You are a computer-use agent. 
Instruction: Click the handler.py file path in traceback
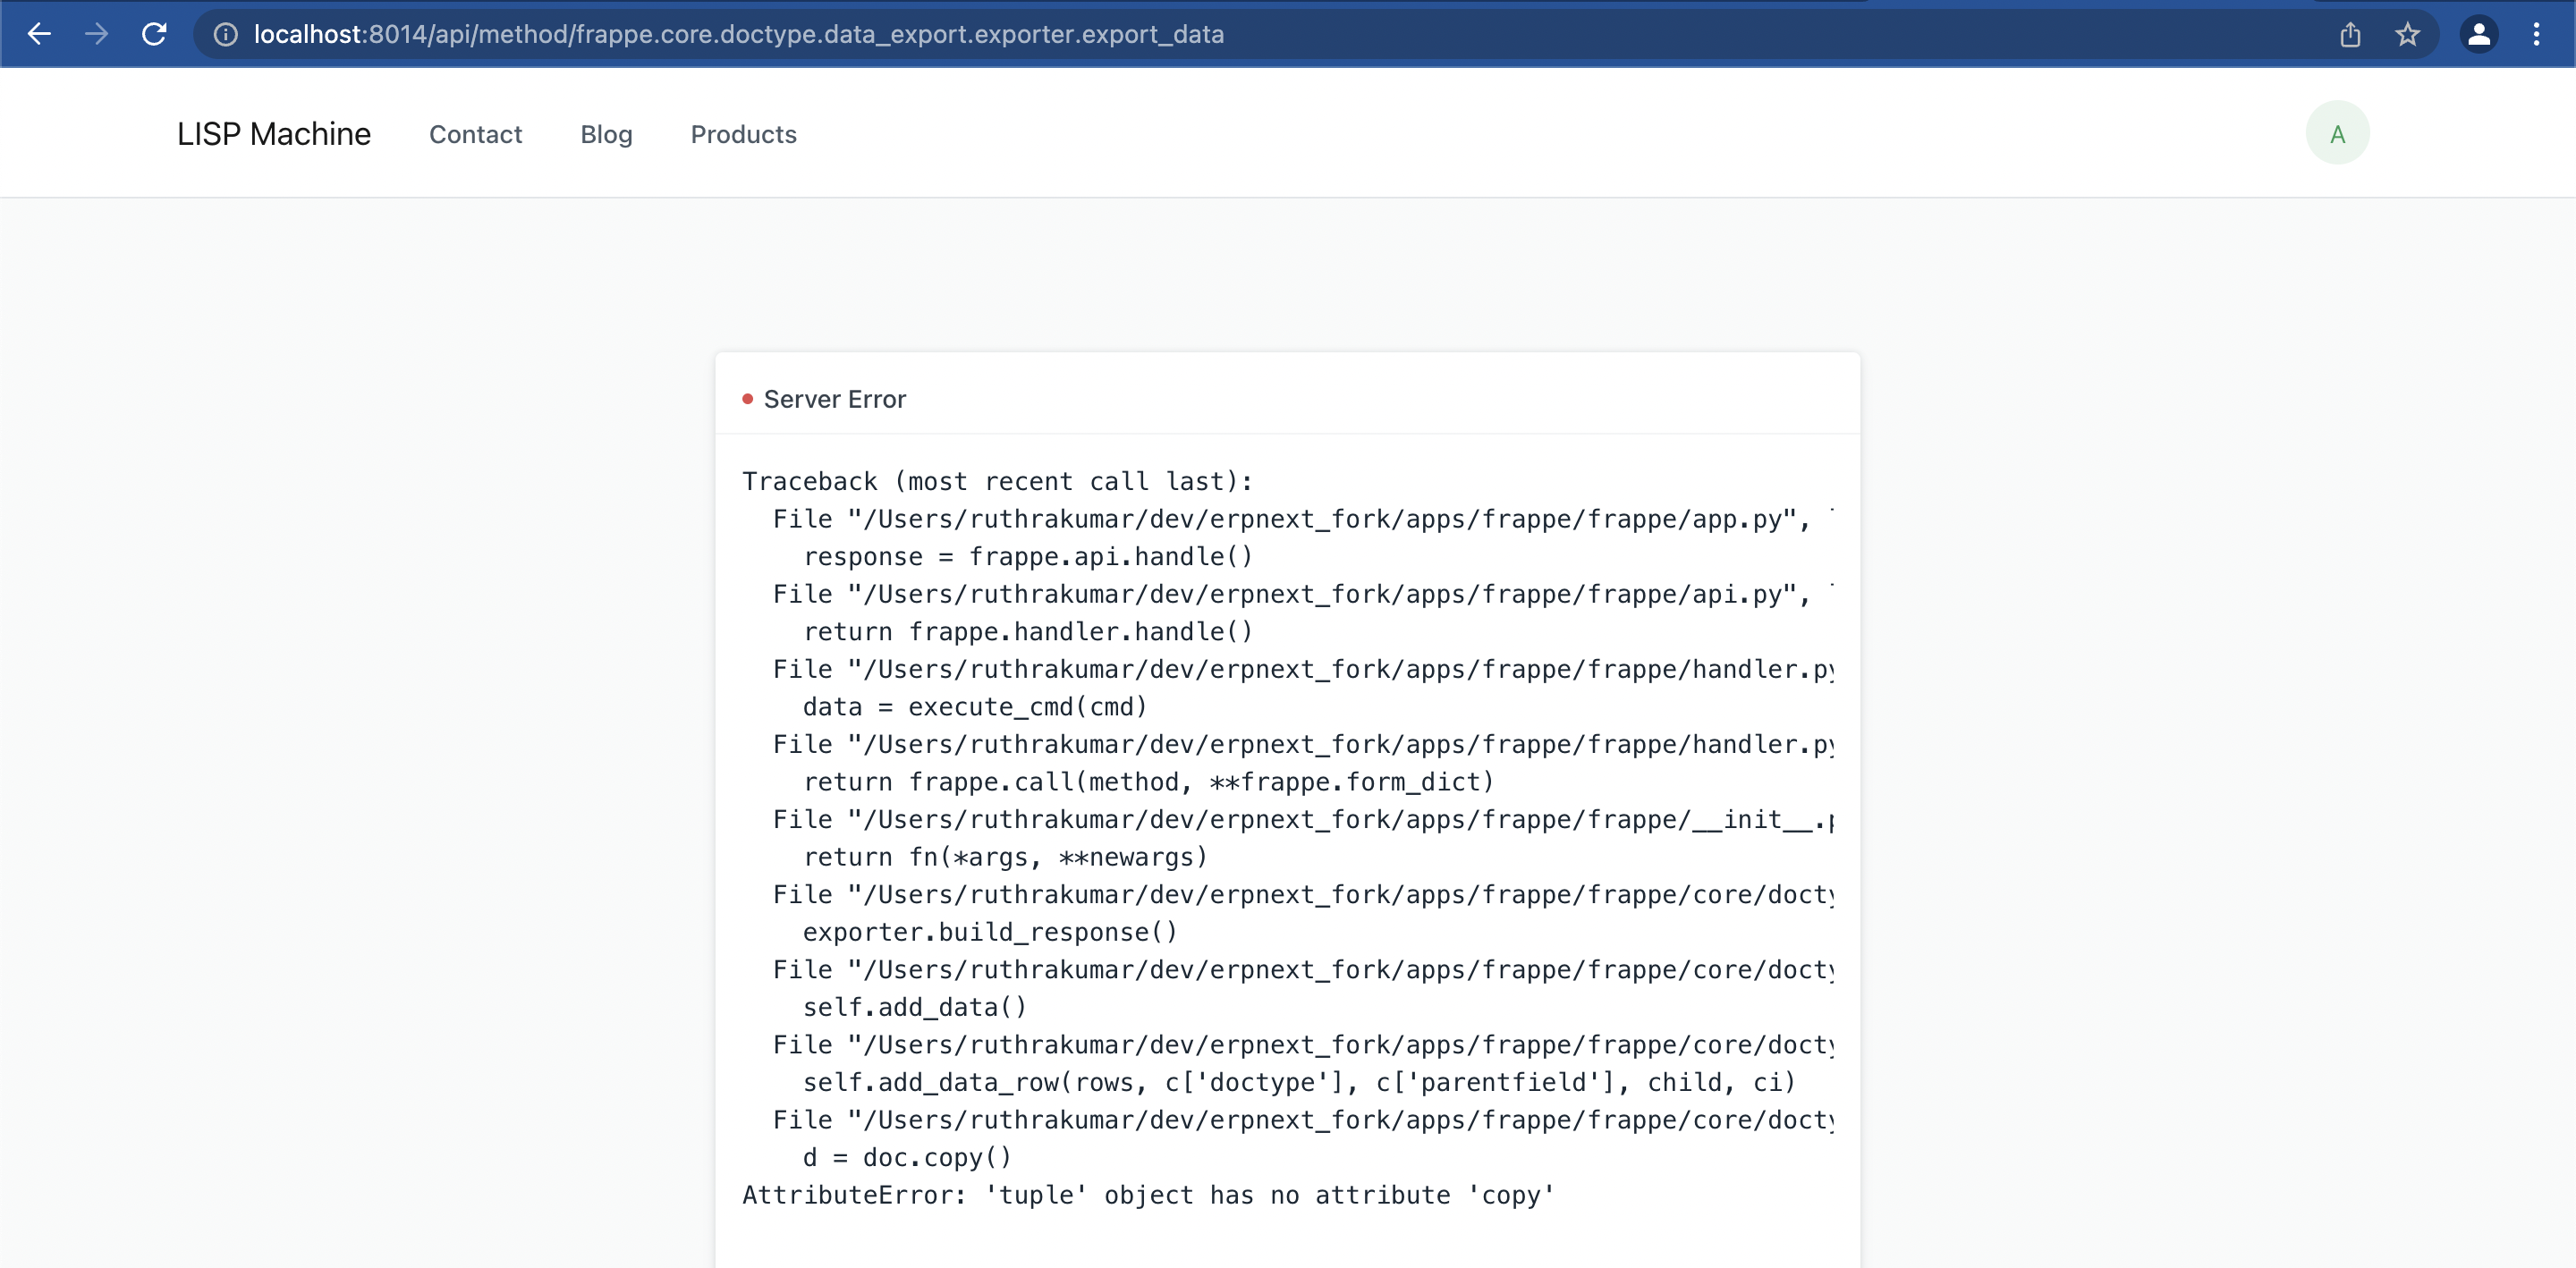coord(1300,669)
